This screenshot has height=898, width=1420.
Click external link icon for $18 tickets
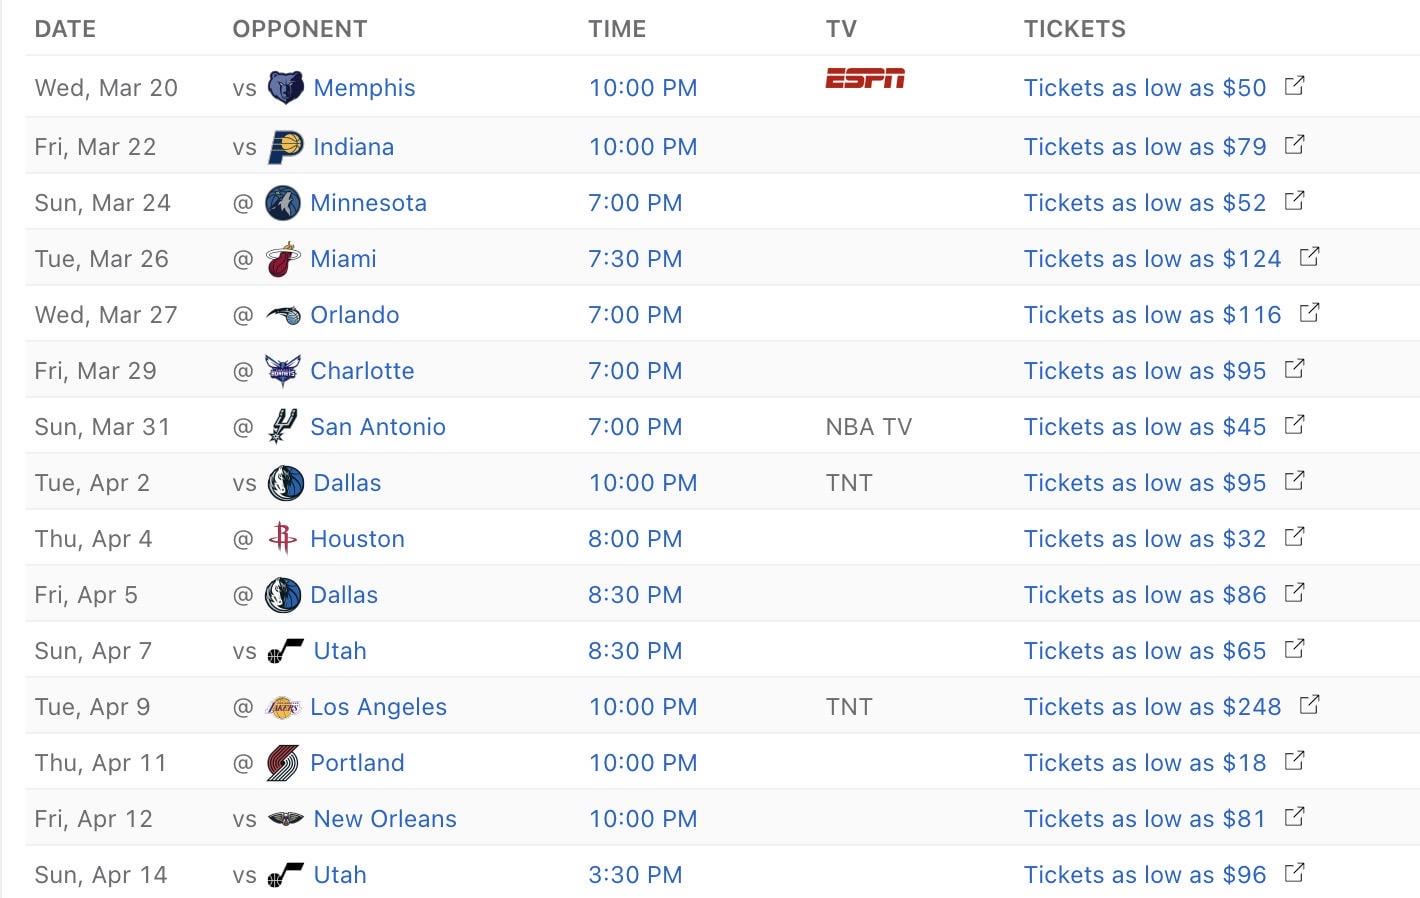[1294, 761]
